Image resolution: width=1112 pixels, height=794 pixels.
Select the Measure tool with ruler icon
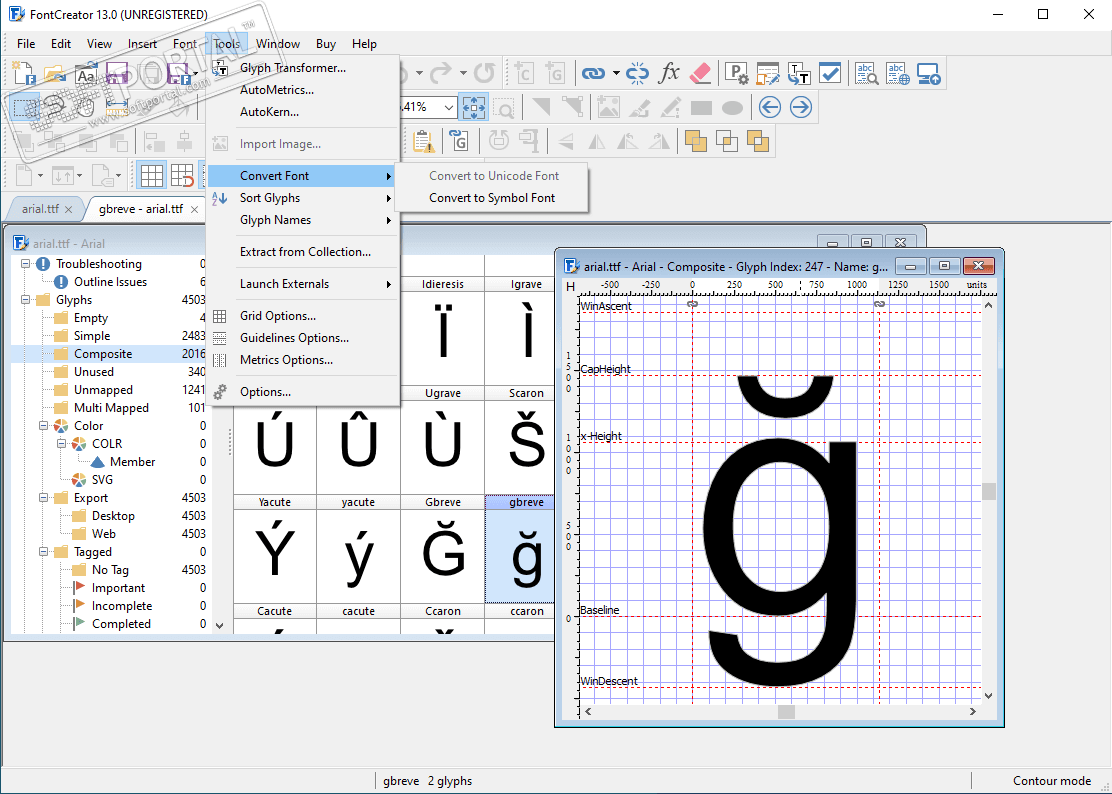click(x=117, y=108)
